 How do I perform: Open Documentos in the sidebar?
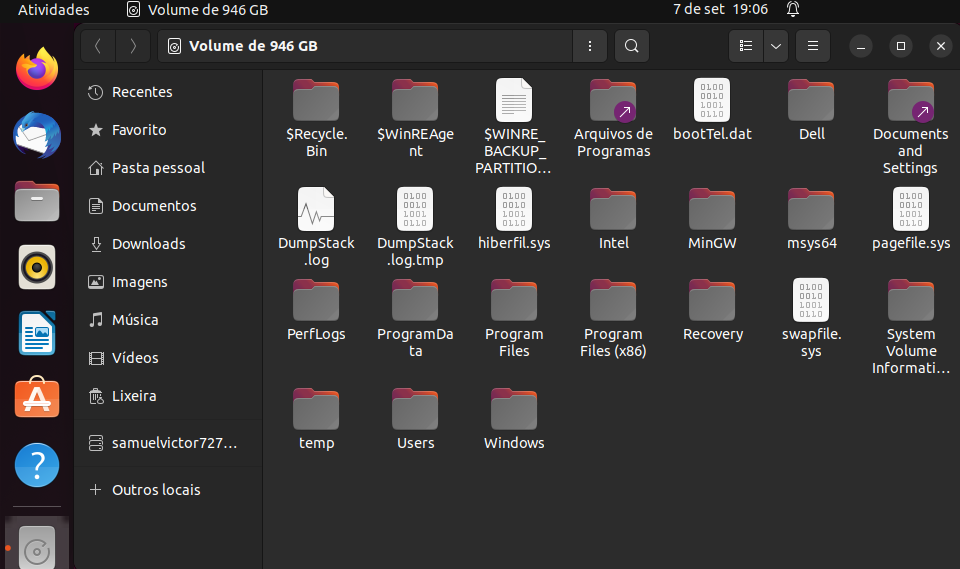point(168,206)
